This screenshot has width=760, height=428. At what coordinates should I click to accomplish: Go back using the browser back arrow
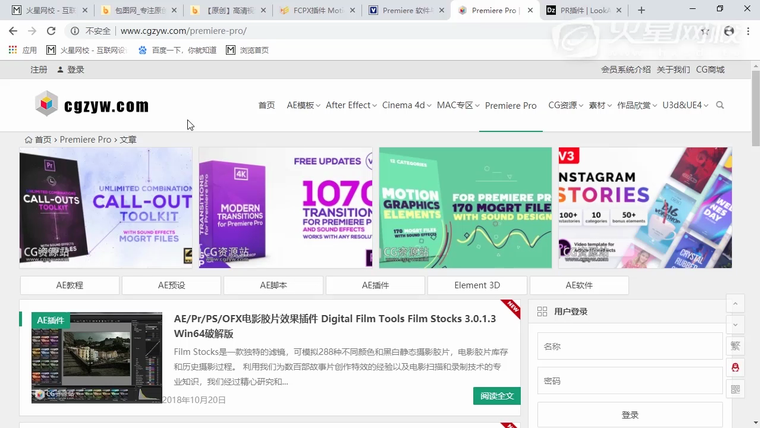[x=13, y=31]
